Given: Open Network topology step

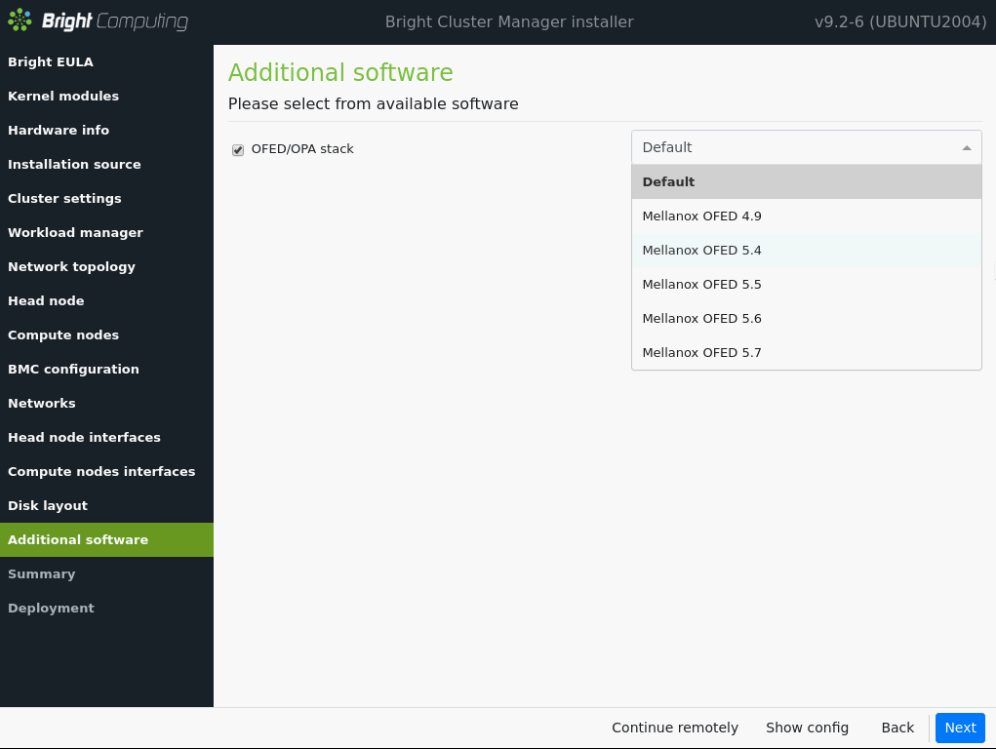Looking at the screenshot, I should (107, 267).
